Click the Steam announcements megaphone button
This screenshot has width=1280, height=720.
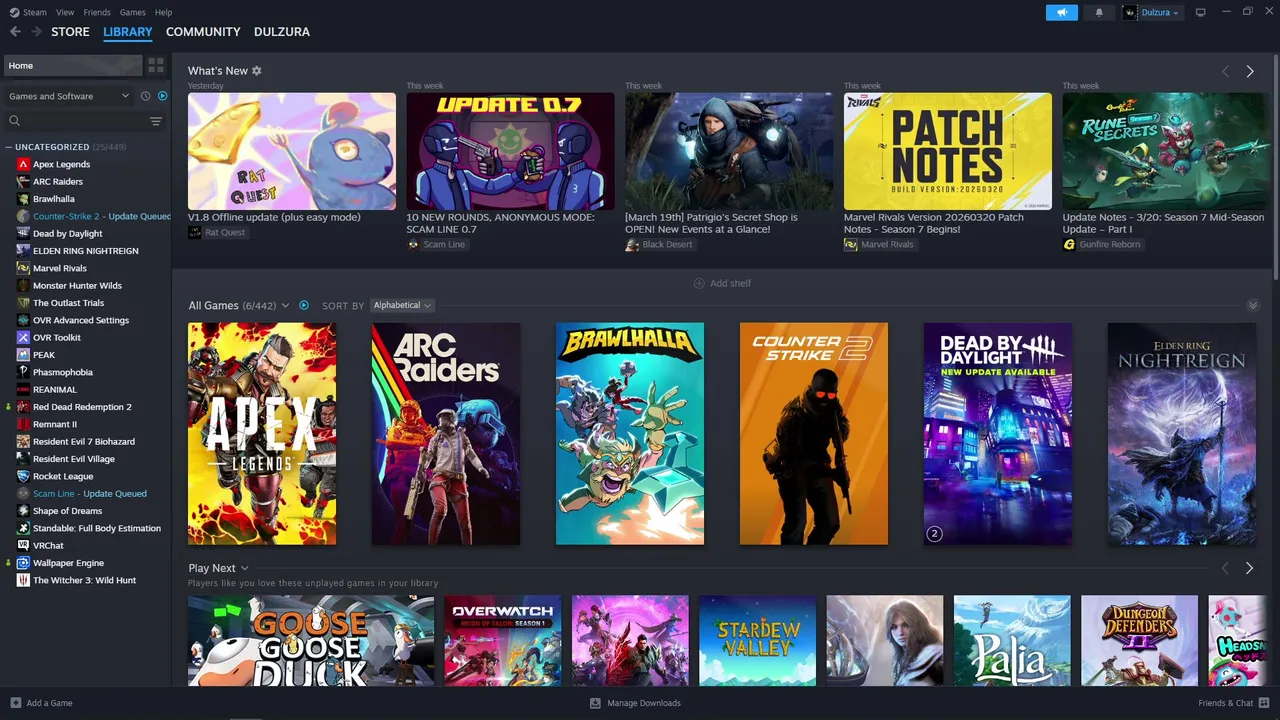pos(1062,12)
